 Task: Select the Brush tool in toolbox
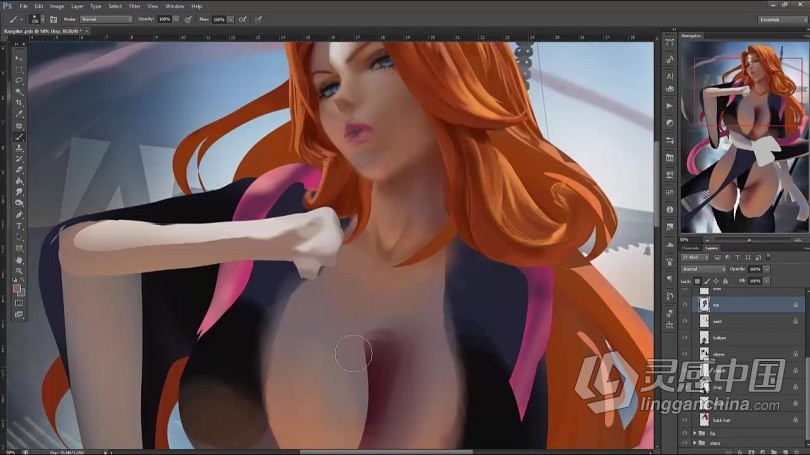click(19, 137)
